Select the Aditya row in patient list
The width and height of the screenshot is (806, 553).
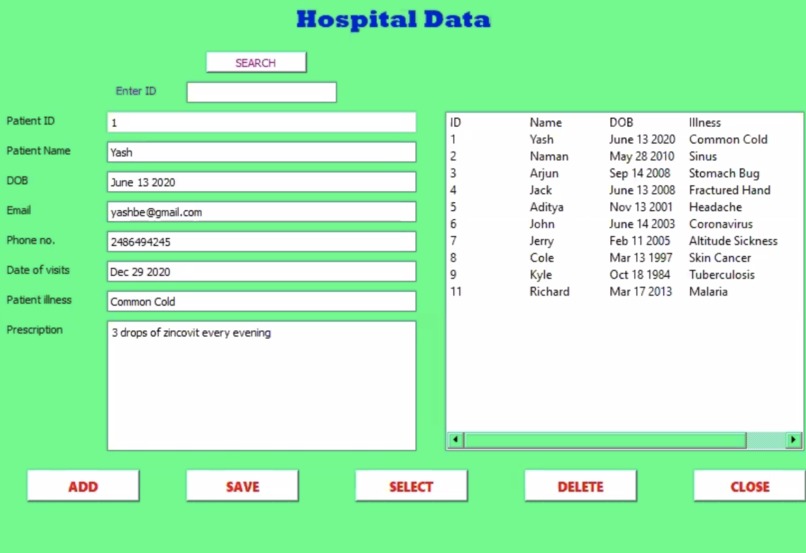click(x=624, y=207)
